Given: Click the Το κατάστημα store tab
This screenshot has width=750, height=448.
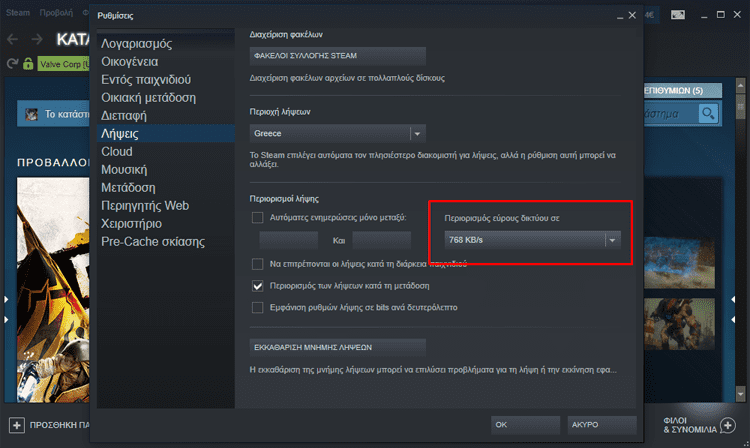Looking at the screenshot, I should (54, 114).
